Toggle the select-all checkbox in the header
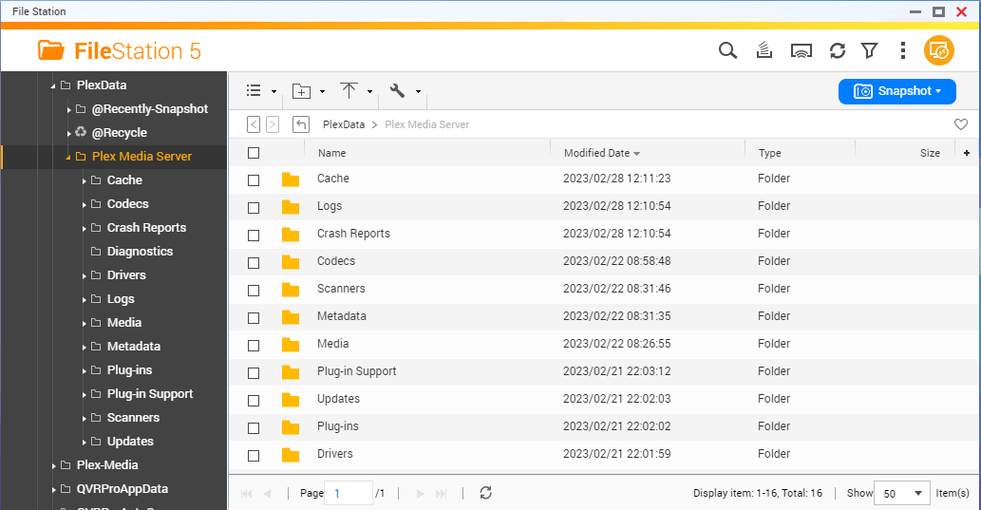 tap(253, 153)
